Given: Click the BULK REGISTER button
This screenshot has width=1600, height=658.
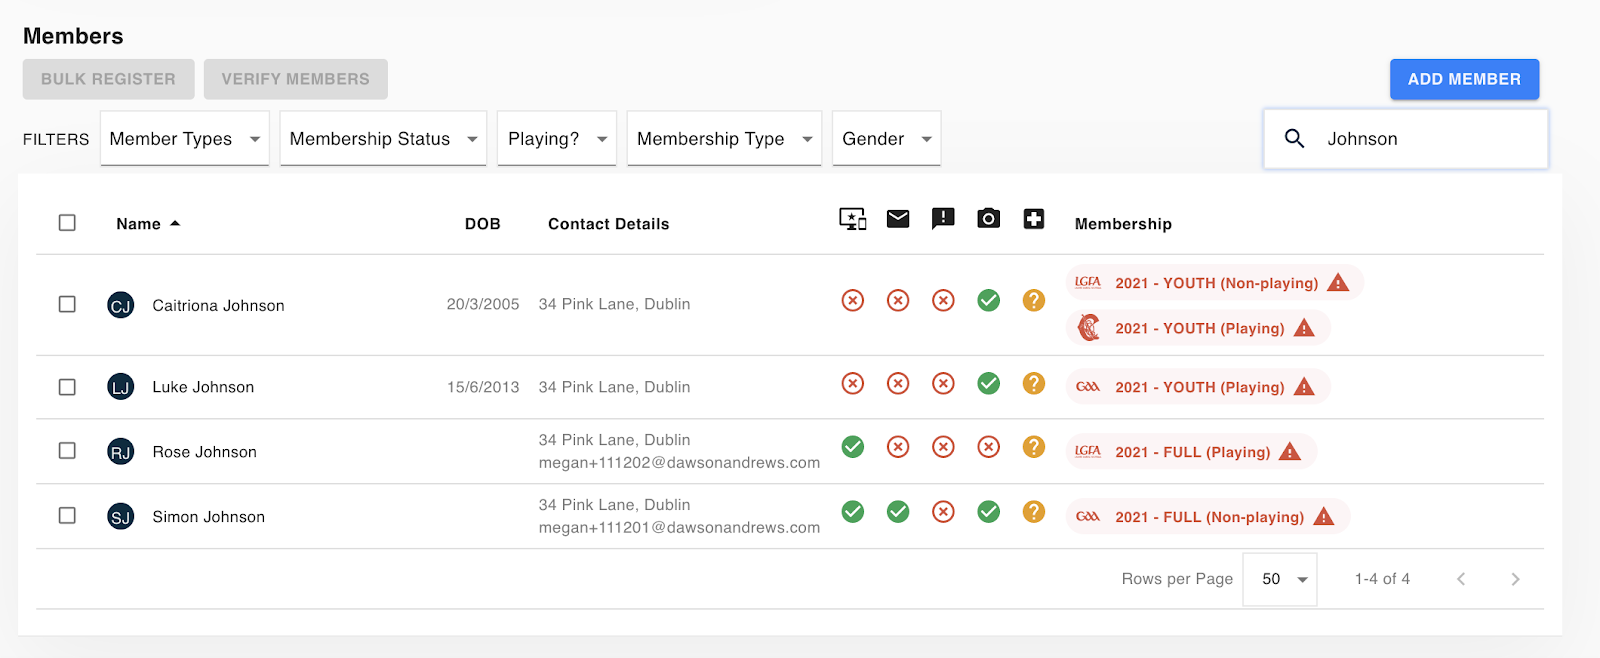Looking at the screenshot, I should click(x=108, y=79).
